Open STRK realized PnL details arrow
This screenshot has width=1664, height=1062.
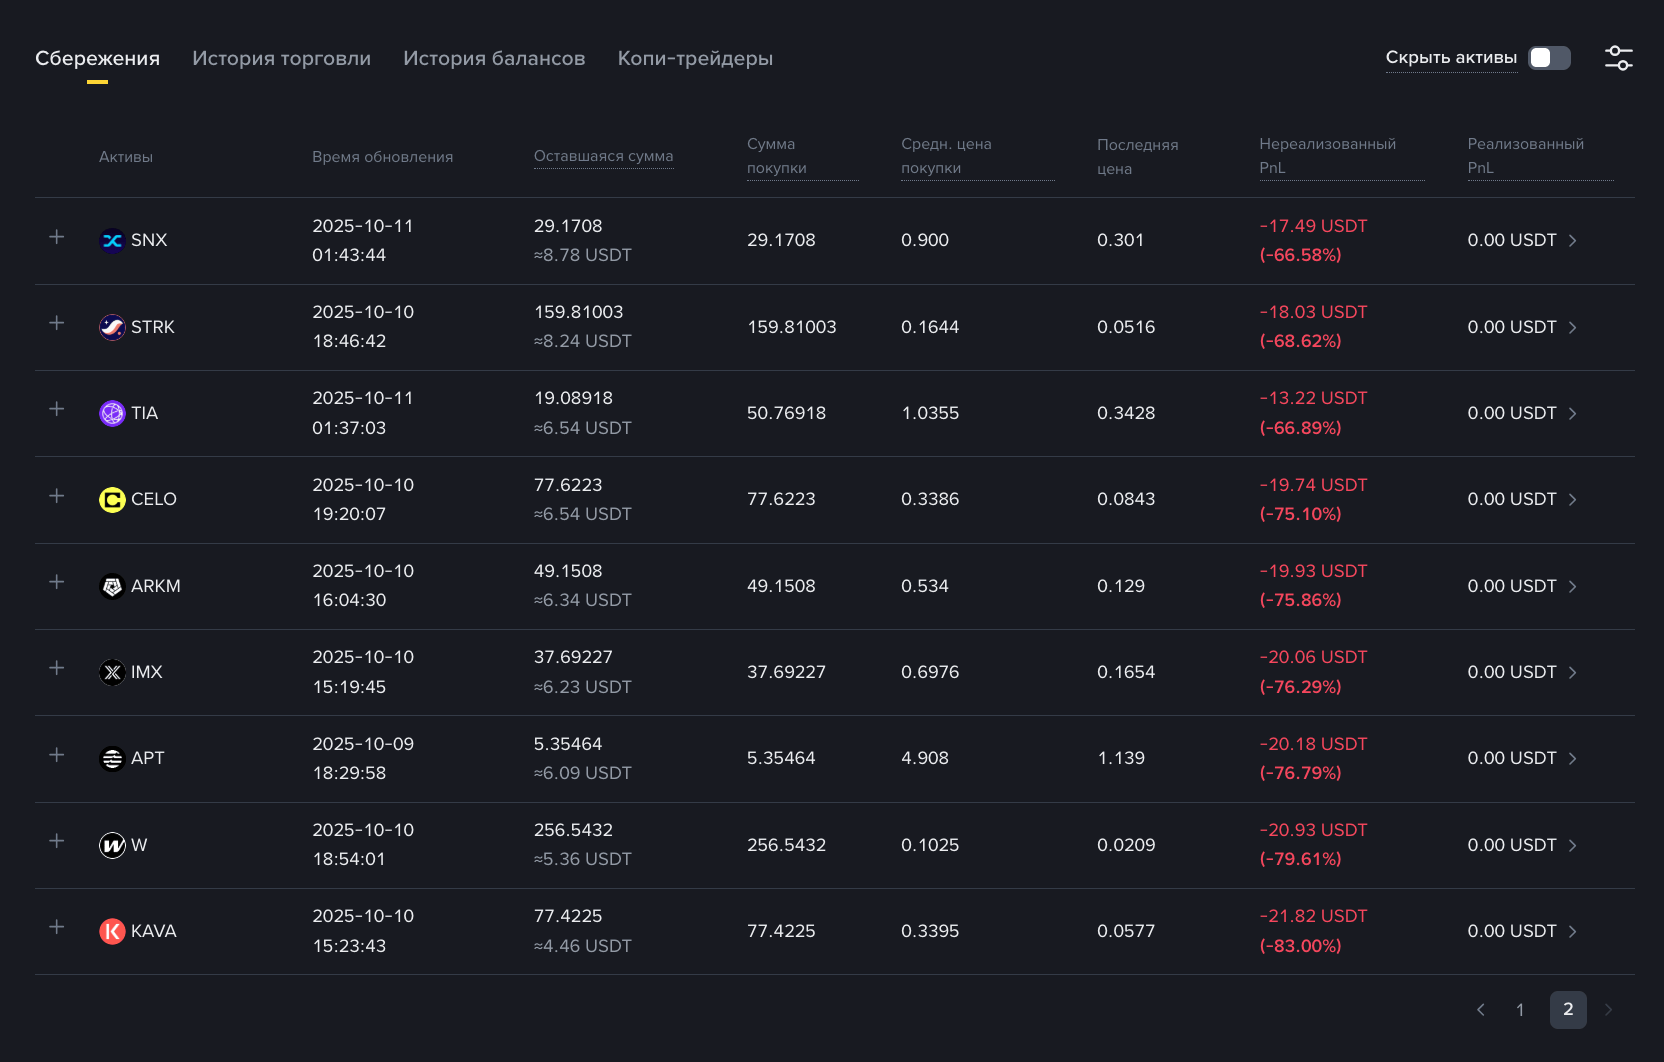1573,328
